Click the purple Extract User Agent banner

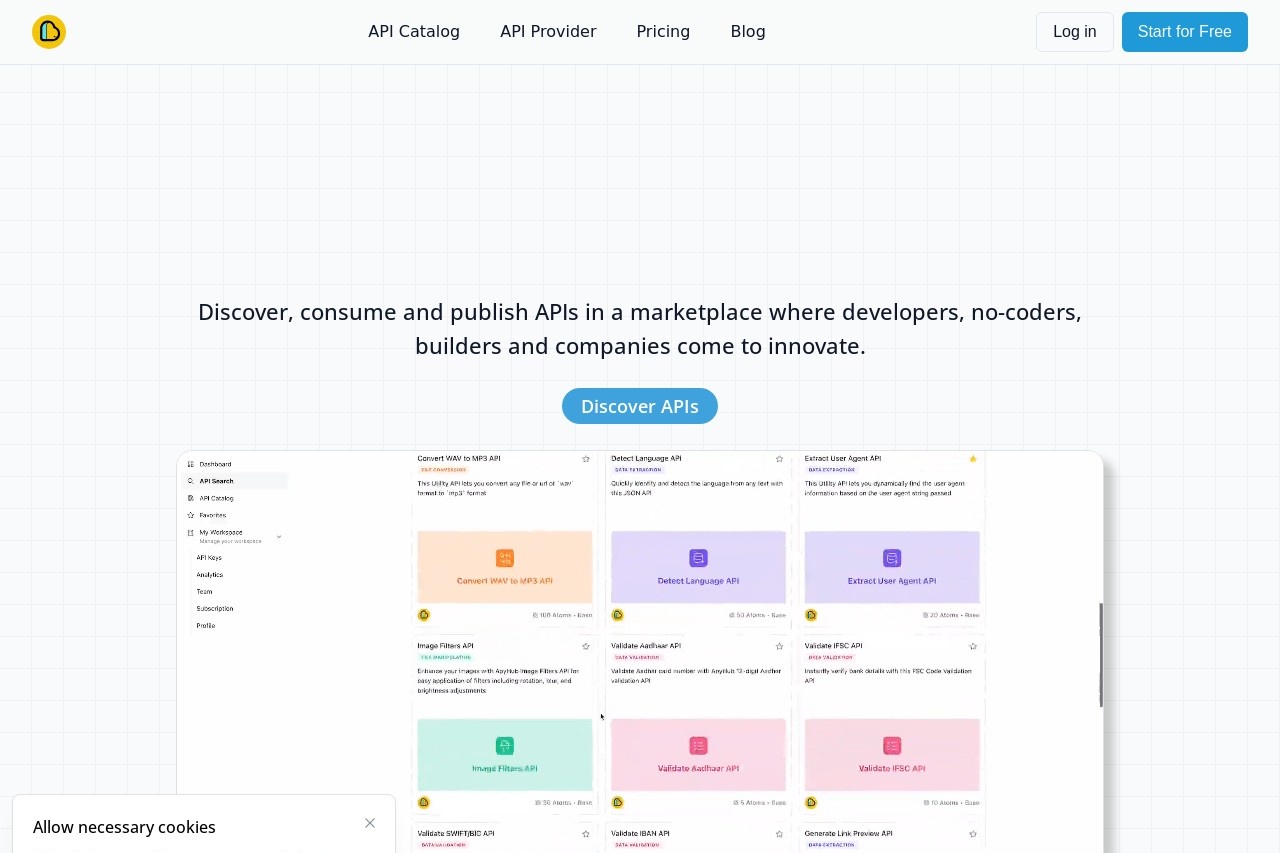pyautogui.click(x=892, y=567)
